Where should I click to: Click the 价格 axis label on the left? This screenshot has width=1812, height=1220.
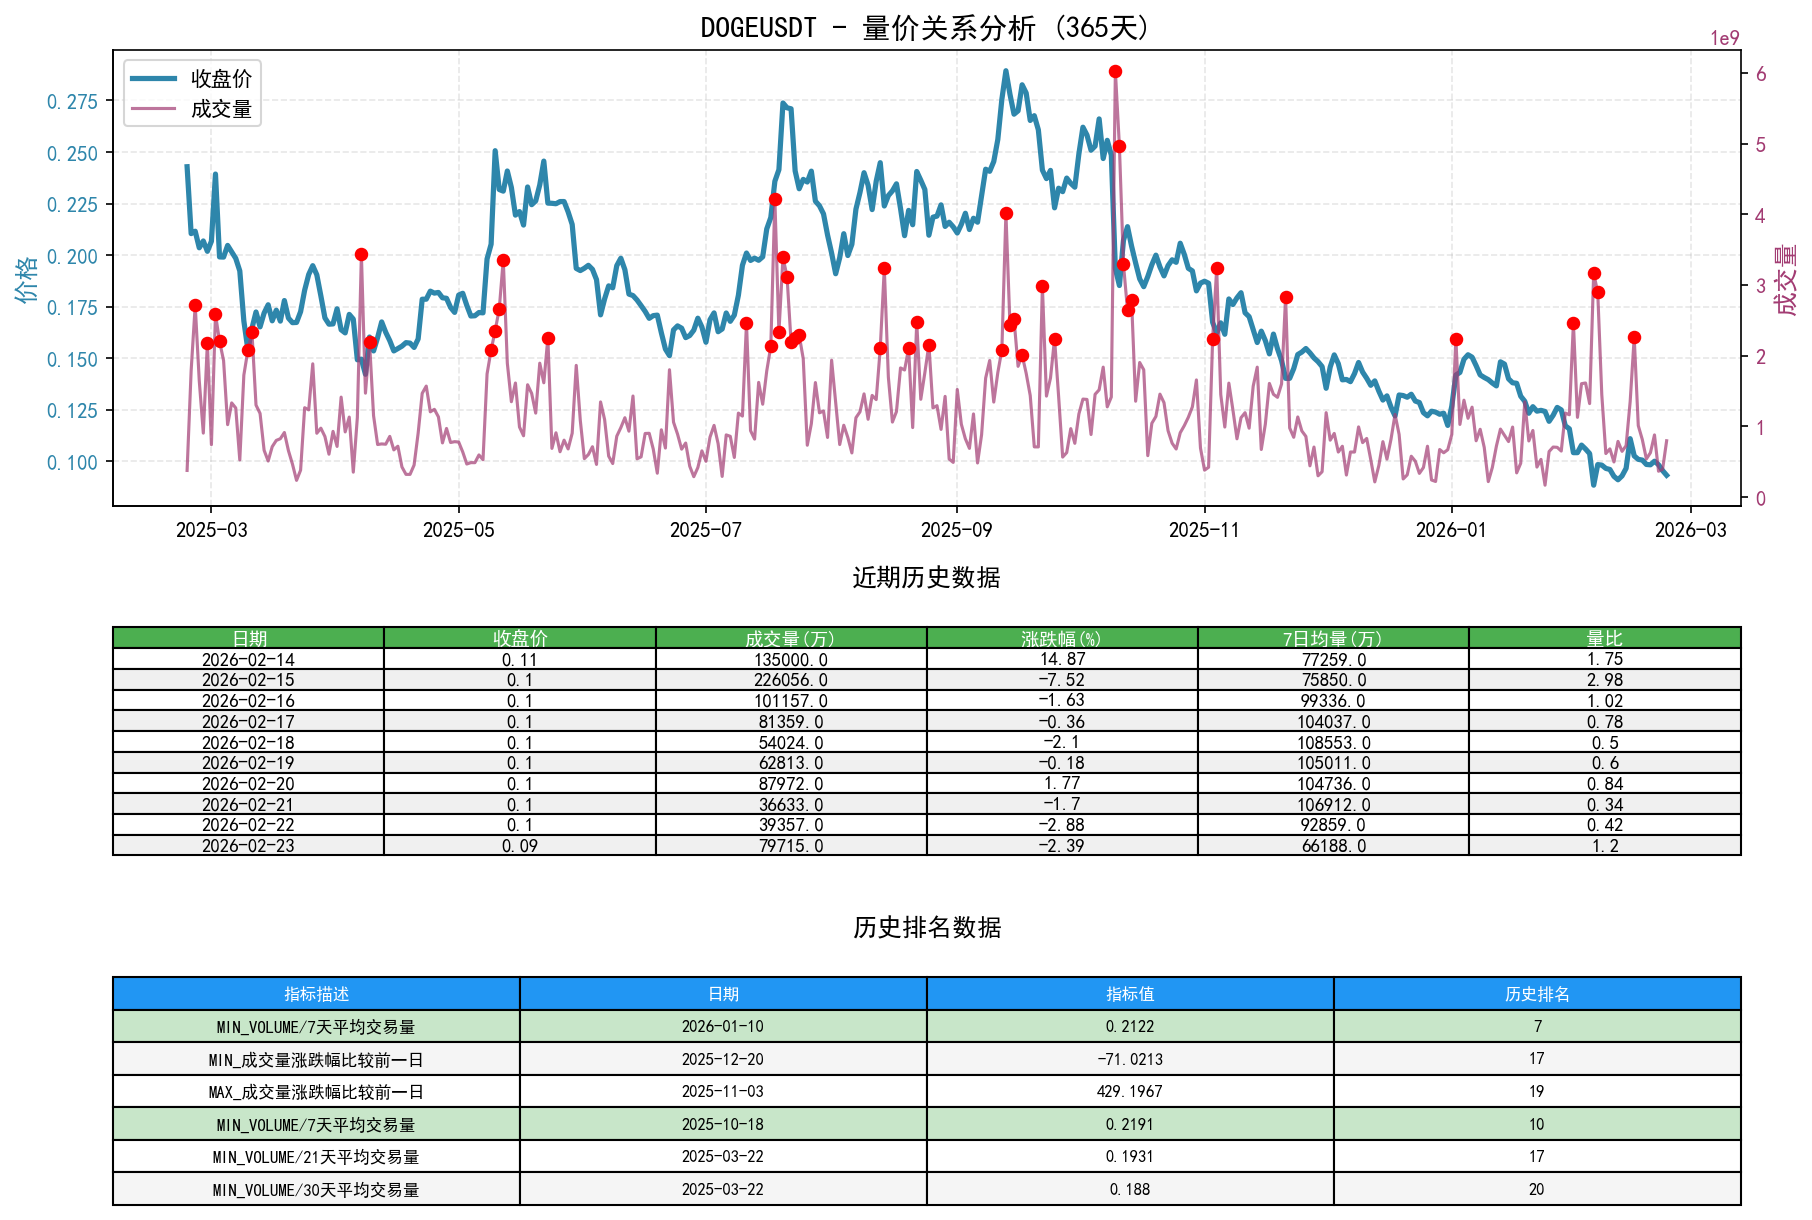pyautogui.click(x=25, y=278)
